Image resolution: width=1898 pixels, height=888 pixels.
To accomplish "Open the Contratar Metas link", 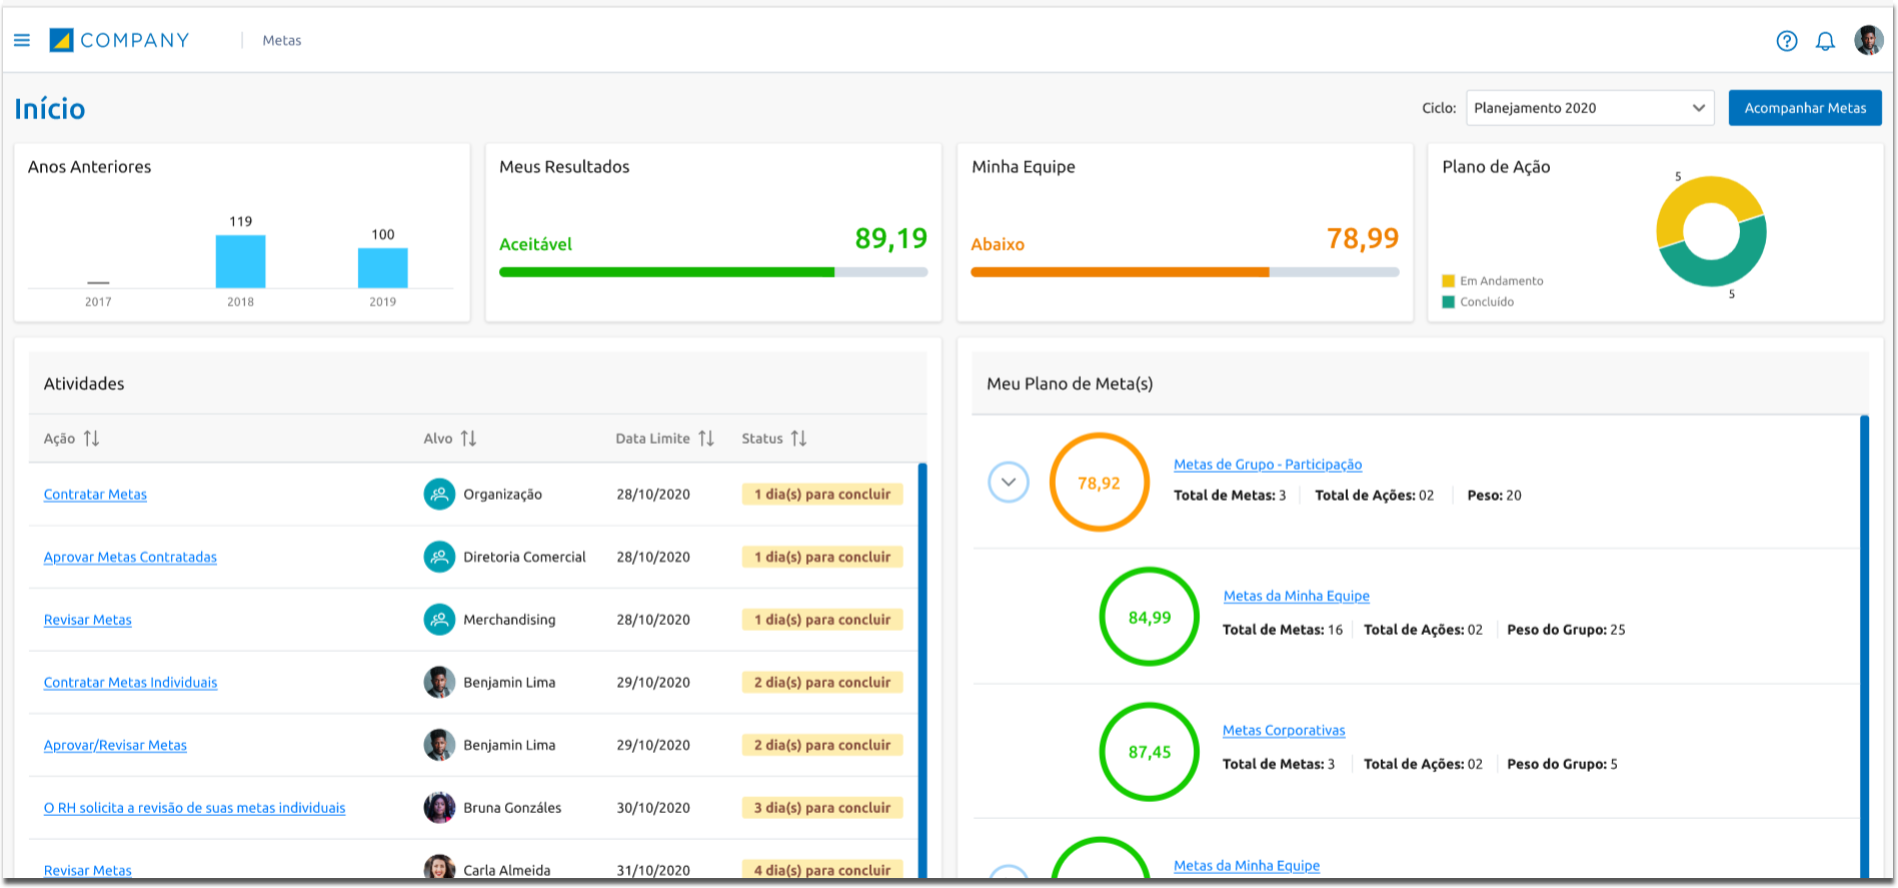I will coord(95,494).
